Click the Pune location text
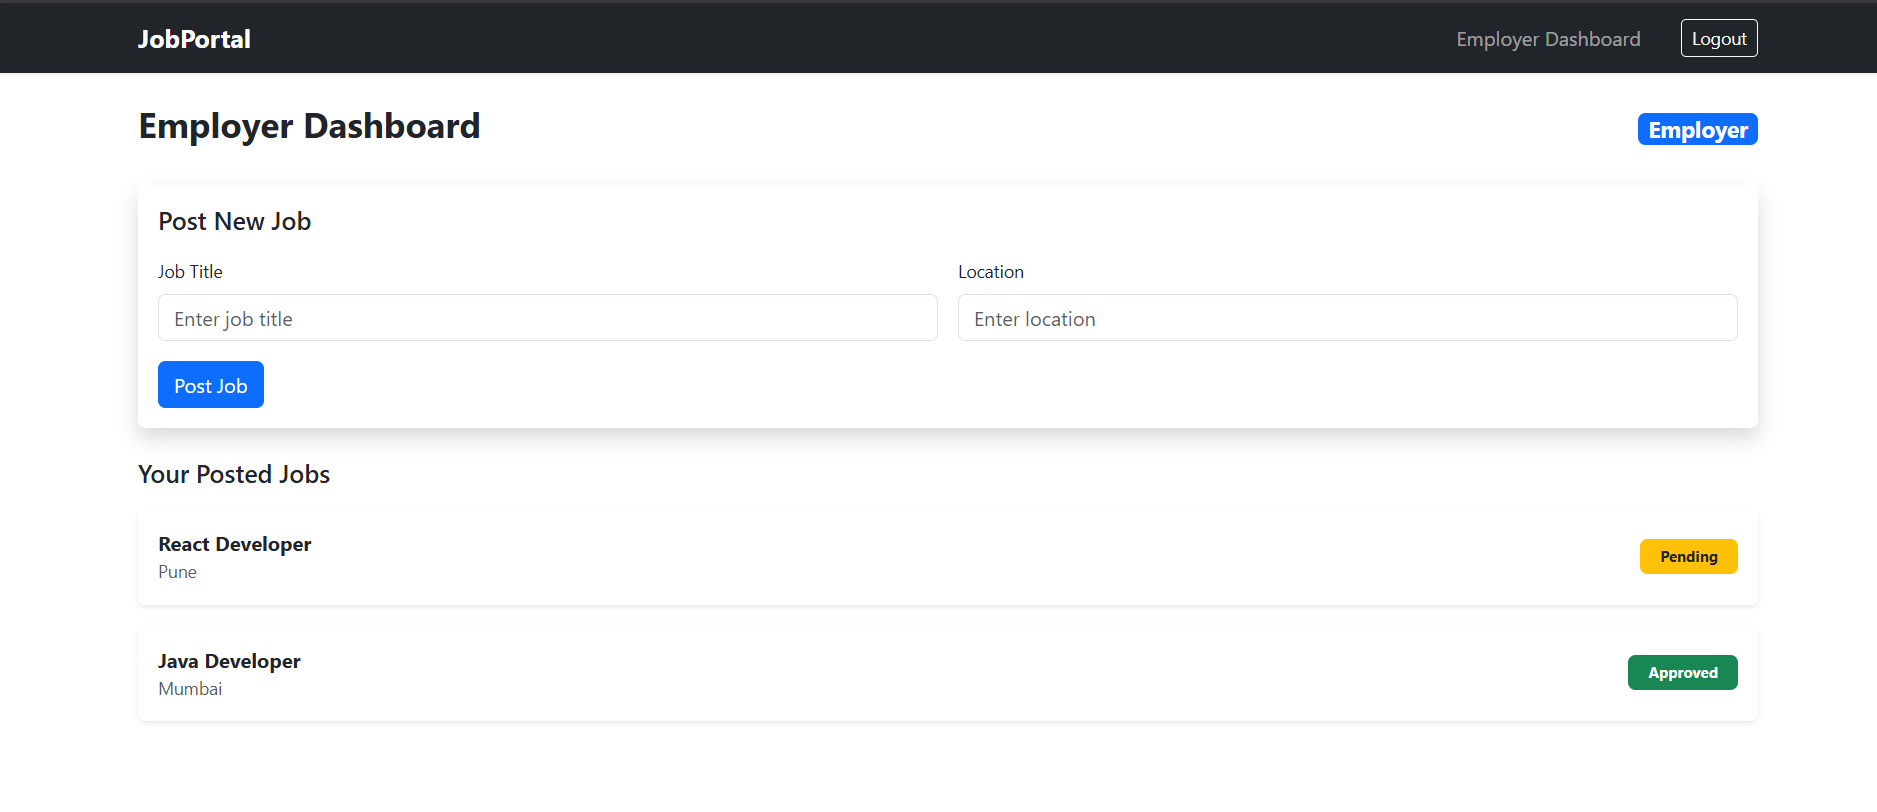 click(x=177, y=572)
